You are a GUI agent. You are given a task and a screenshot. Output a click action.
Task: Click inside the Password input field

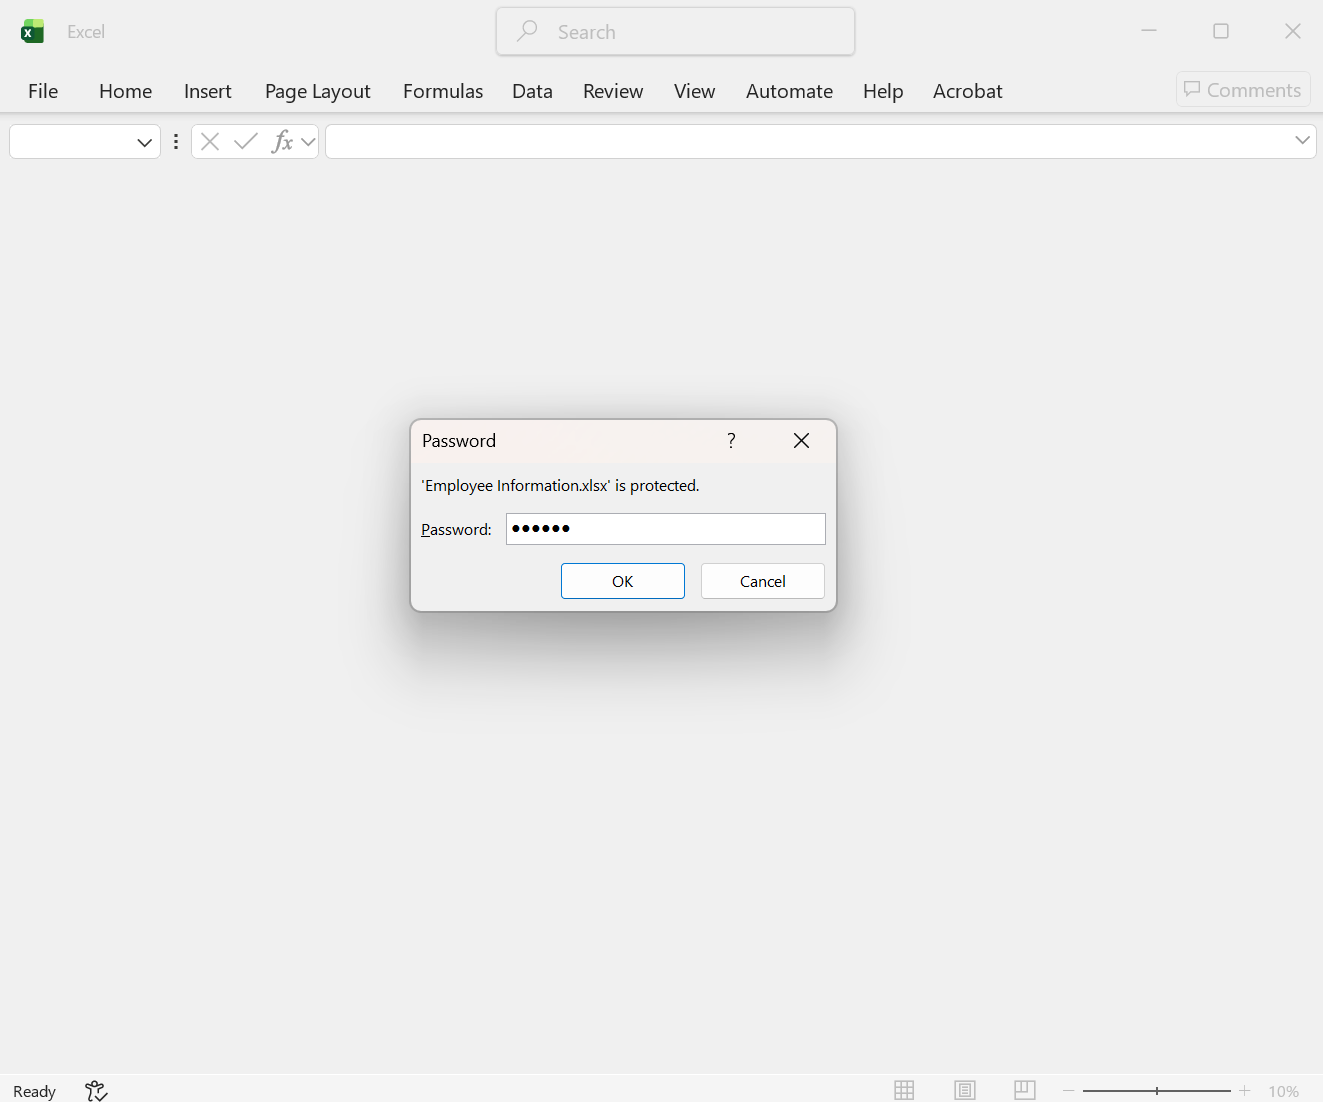665,529
